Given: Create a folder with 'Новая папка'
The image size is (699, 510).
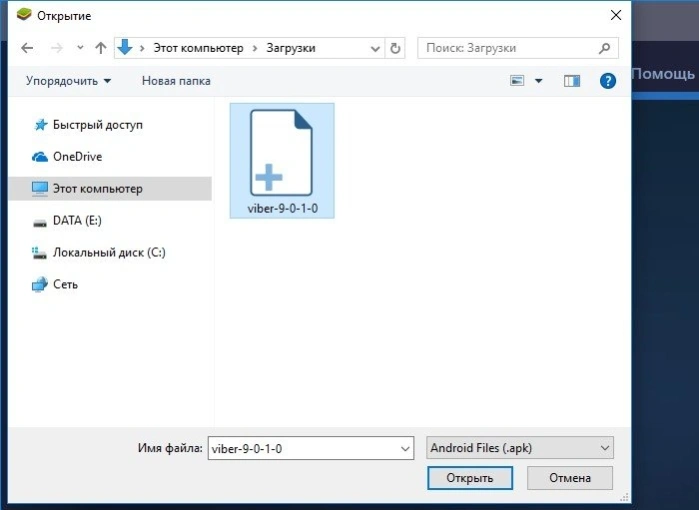Looking at the screenshot, I should [176, 81].
